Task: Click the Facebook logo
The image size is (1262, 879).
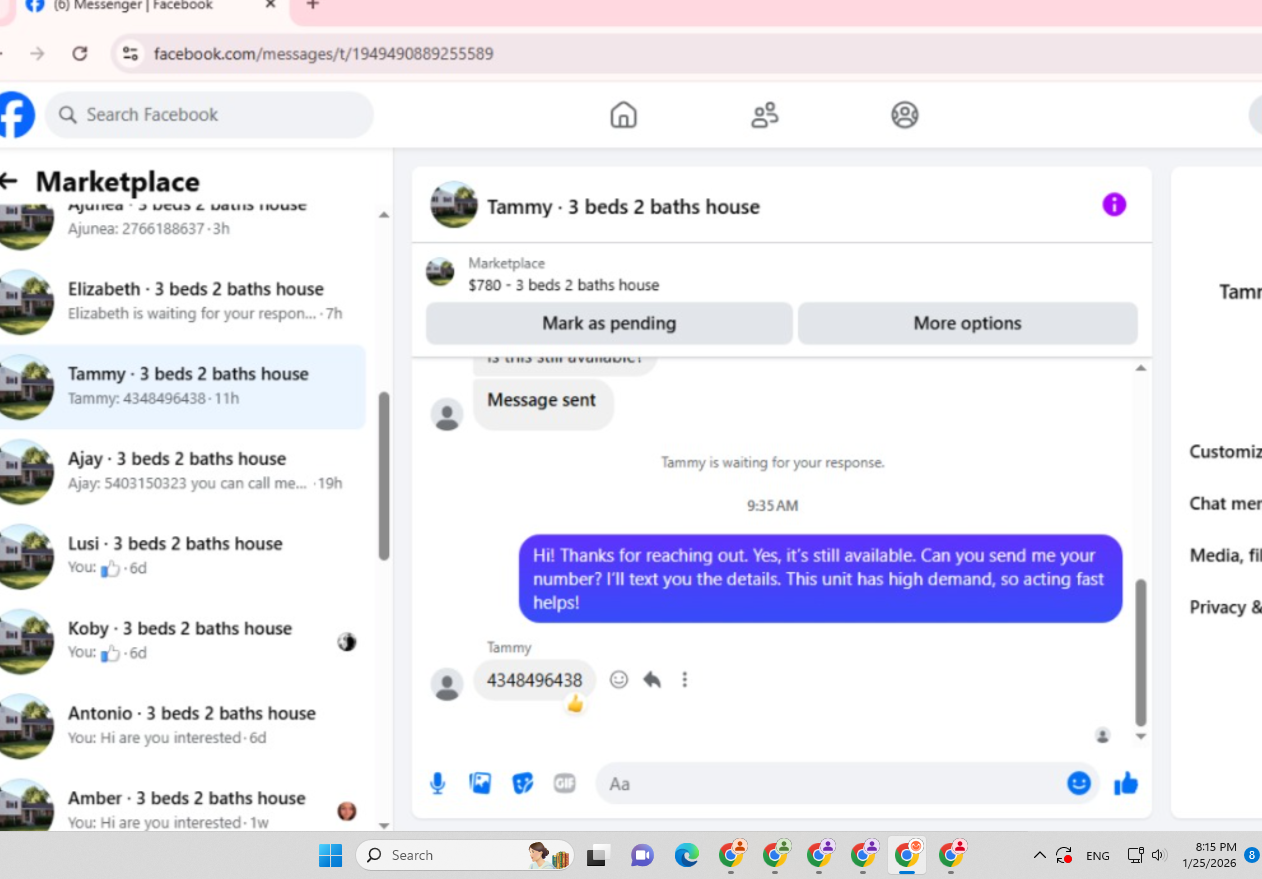Action: tap(14, 115)
